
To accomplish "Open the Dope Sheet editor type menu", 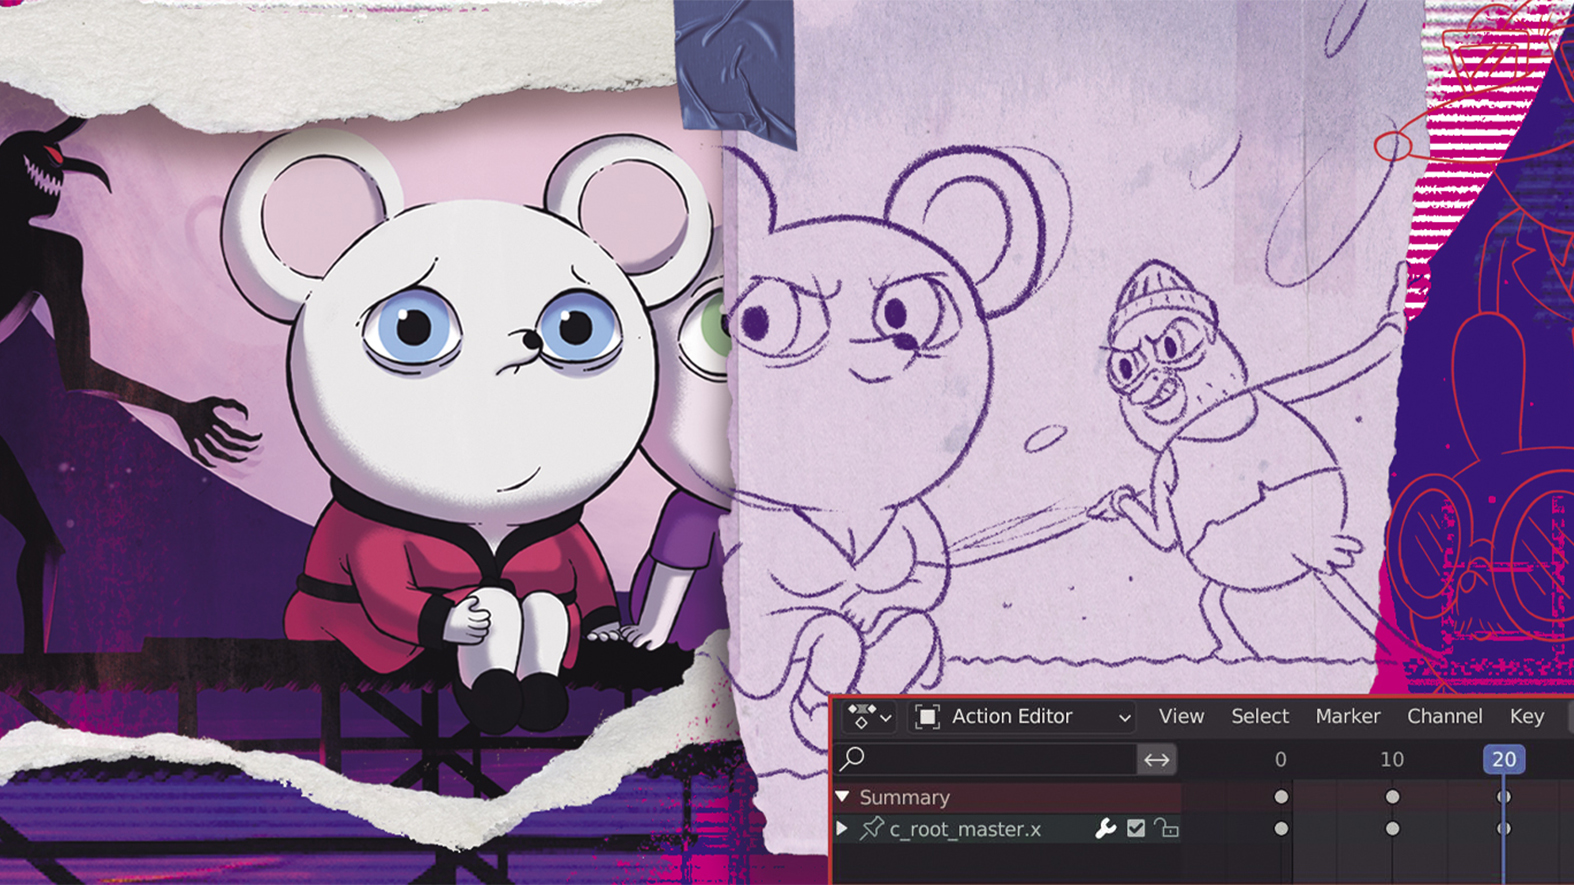I will tap(869, 717).
